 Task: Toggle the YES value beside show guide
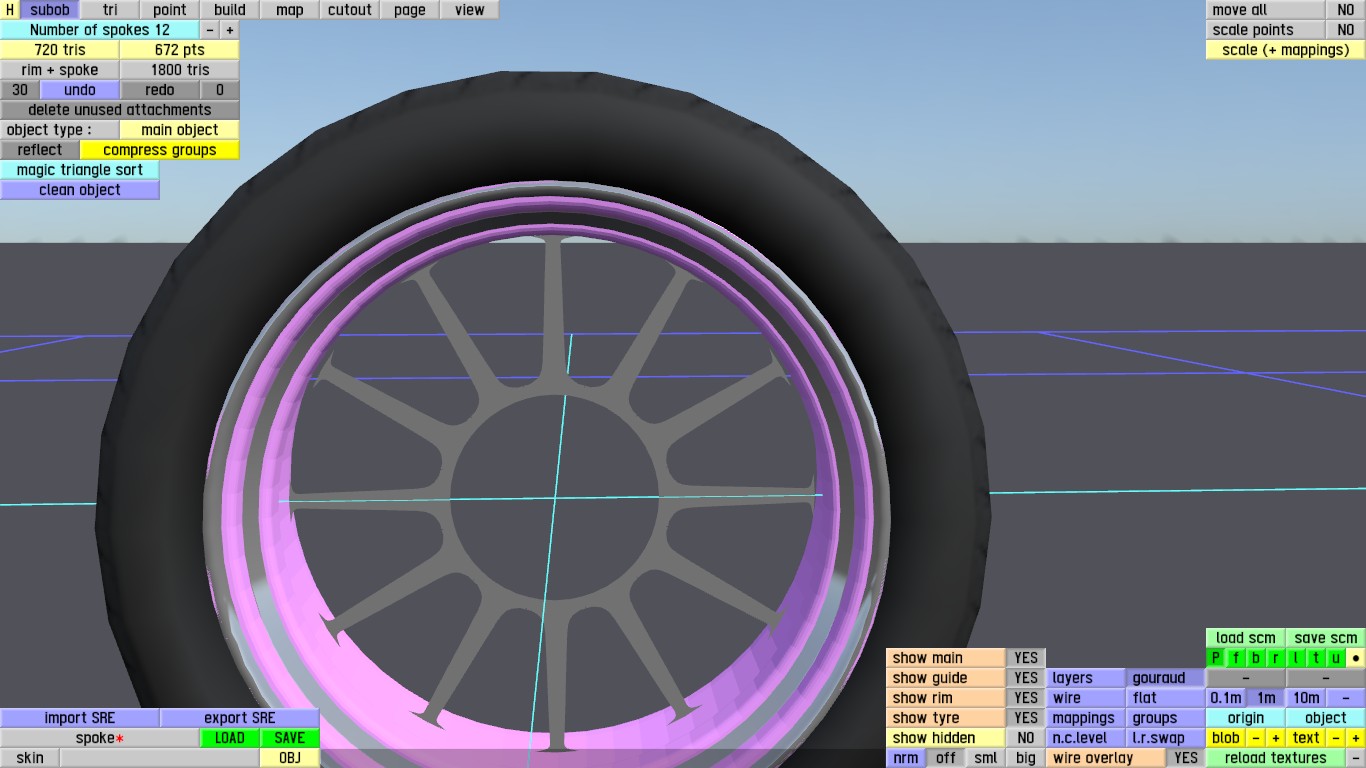[1026, 678]
